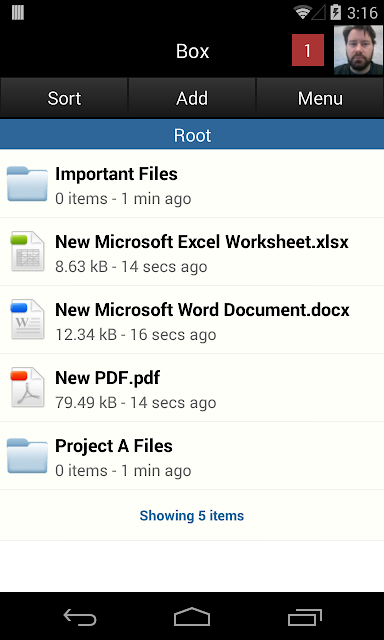Screen dimensions: 384x640
Task: Tap the recent apps navigation icon
Action: pos(305,617)
